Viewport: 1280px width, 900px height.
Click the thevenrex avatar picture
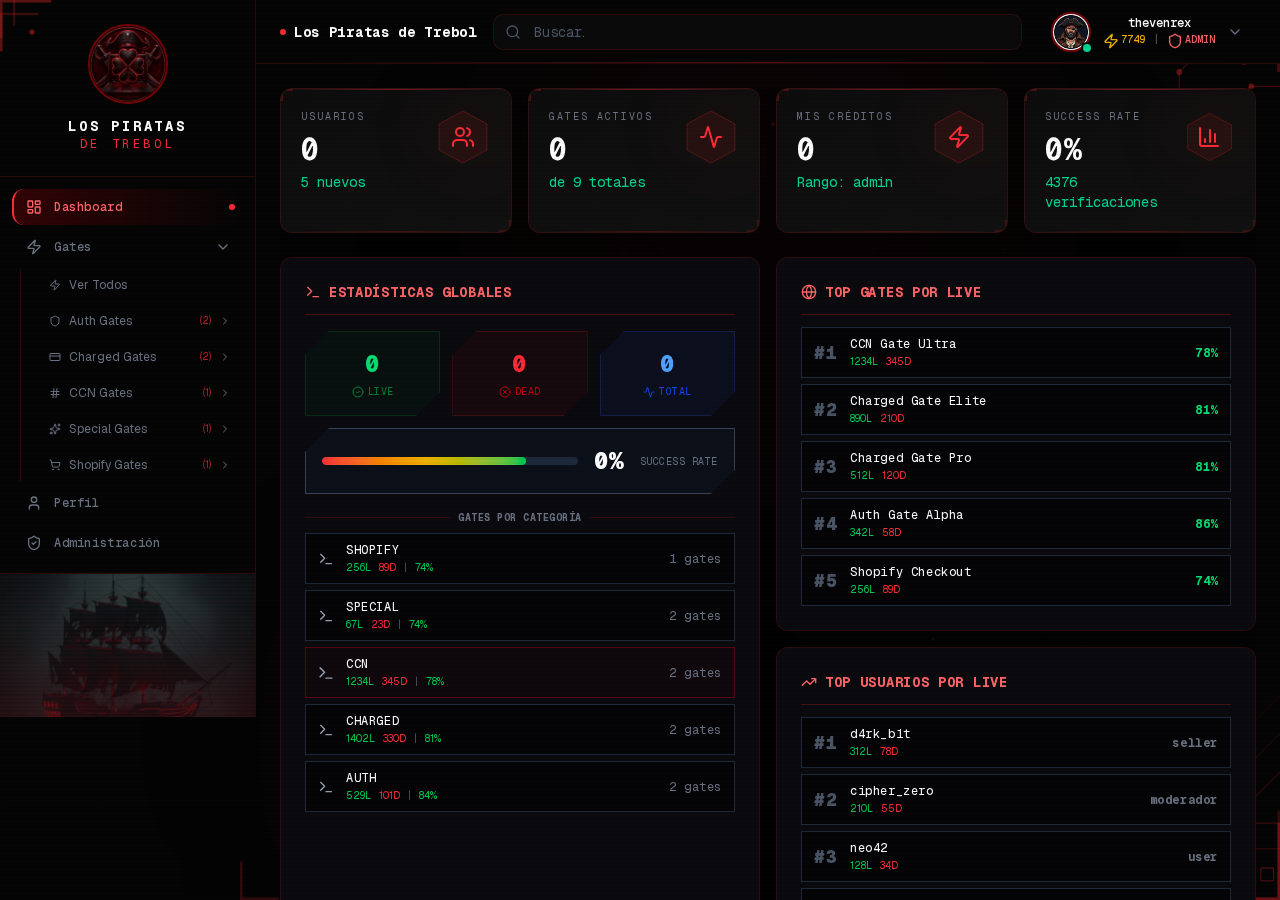[x=1071, y=32]
